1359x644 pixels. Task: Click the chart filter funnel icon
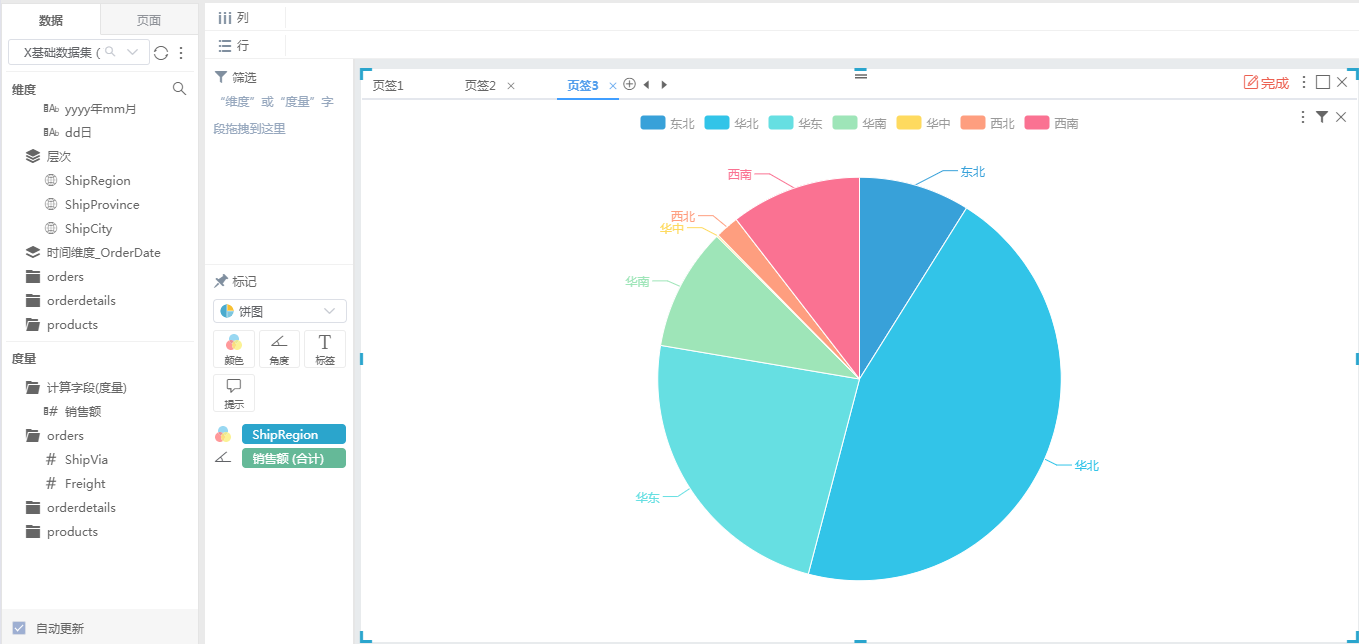click(1322, 117)
